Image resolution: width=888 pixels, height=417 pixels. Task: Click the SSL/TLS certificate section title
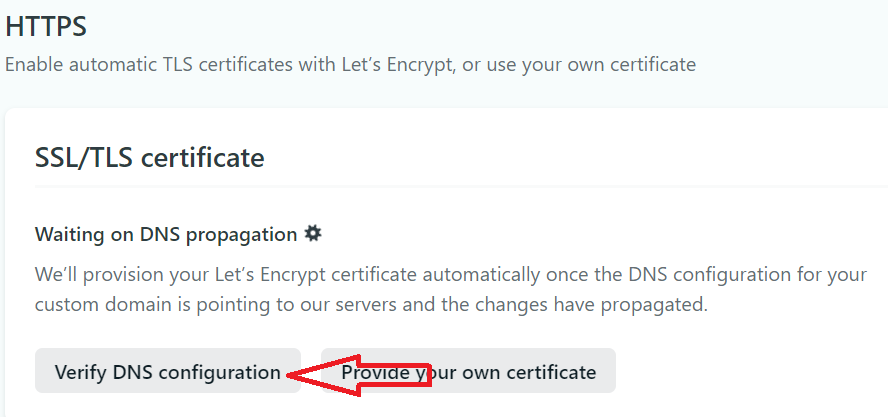[x=150, y=158]
